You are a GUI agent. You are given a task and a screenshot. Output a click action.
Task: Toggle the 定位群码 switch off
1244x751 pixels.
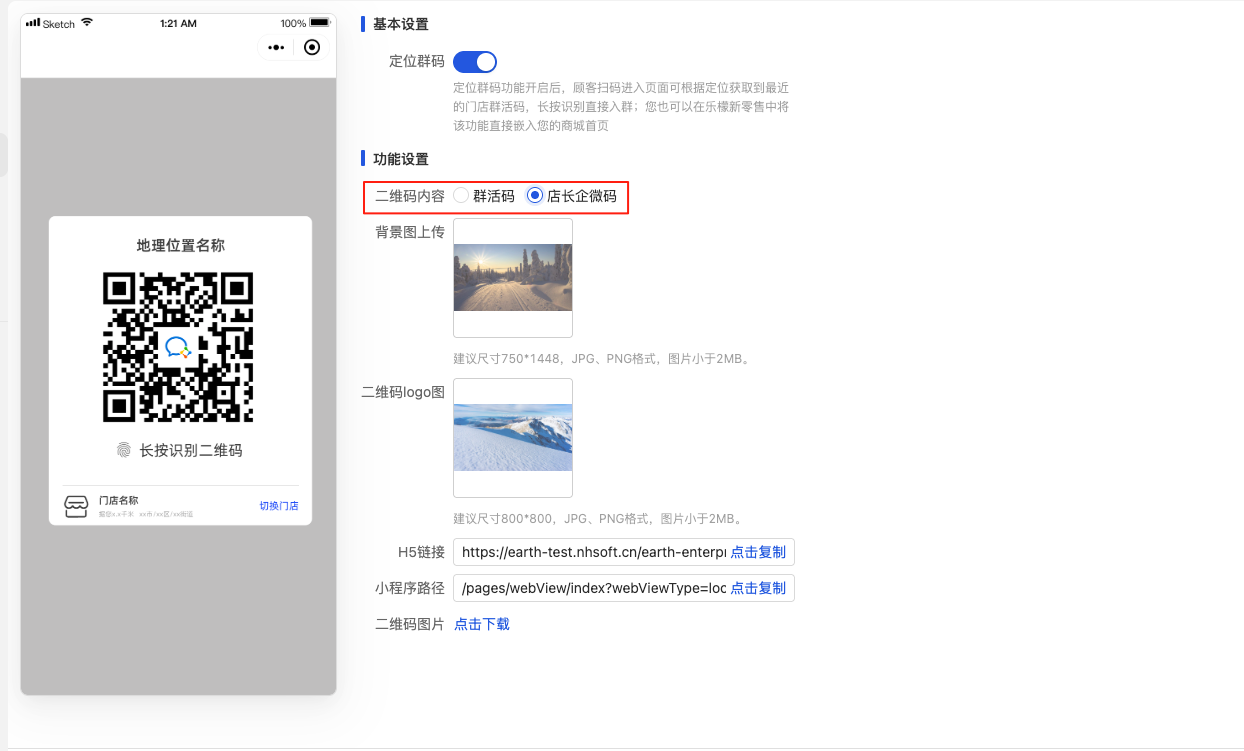[475, 62]
